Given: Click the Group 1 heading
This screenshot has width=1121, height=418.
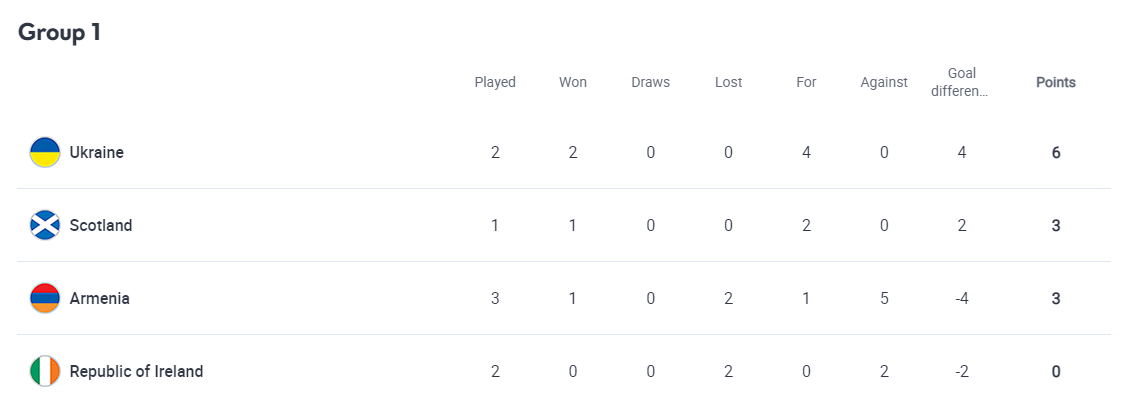Looking at the screenshot, I should tap(59, 32).
